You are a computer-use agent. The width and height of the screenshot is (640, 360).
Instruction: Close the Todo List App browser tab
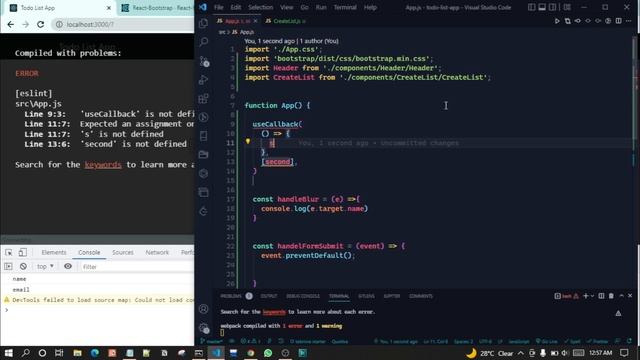point(109,8)
